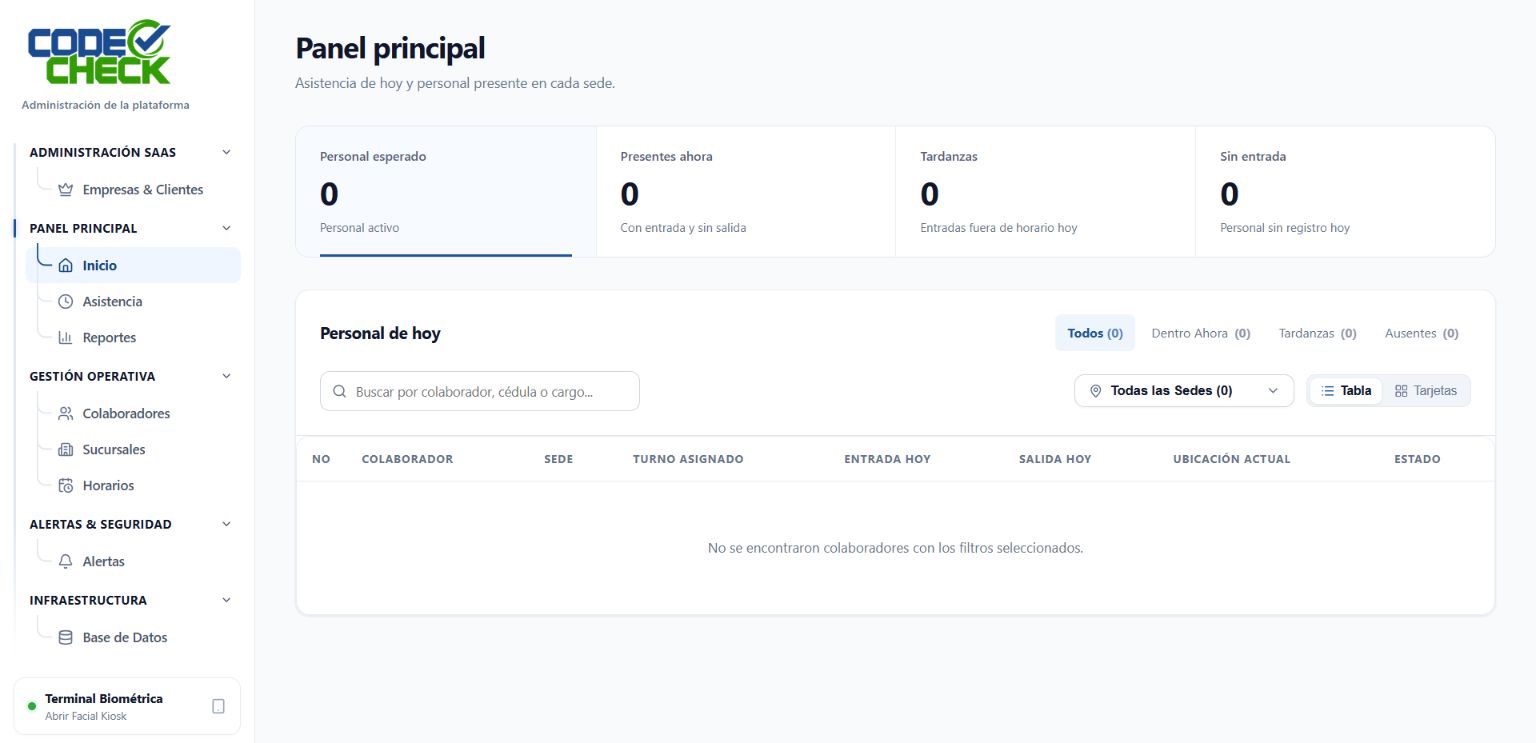Image resolution: width=1536 pixels, height=743 pixels.
Task: Open the Asistencia page
Action: (133, 302)
